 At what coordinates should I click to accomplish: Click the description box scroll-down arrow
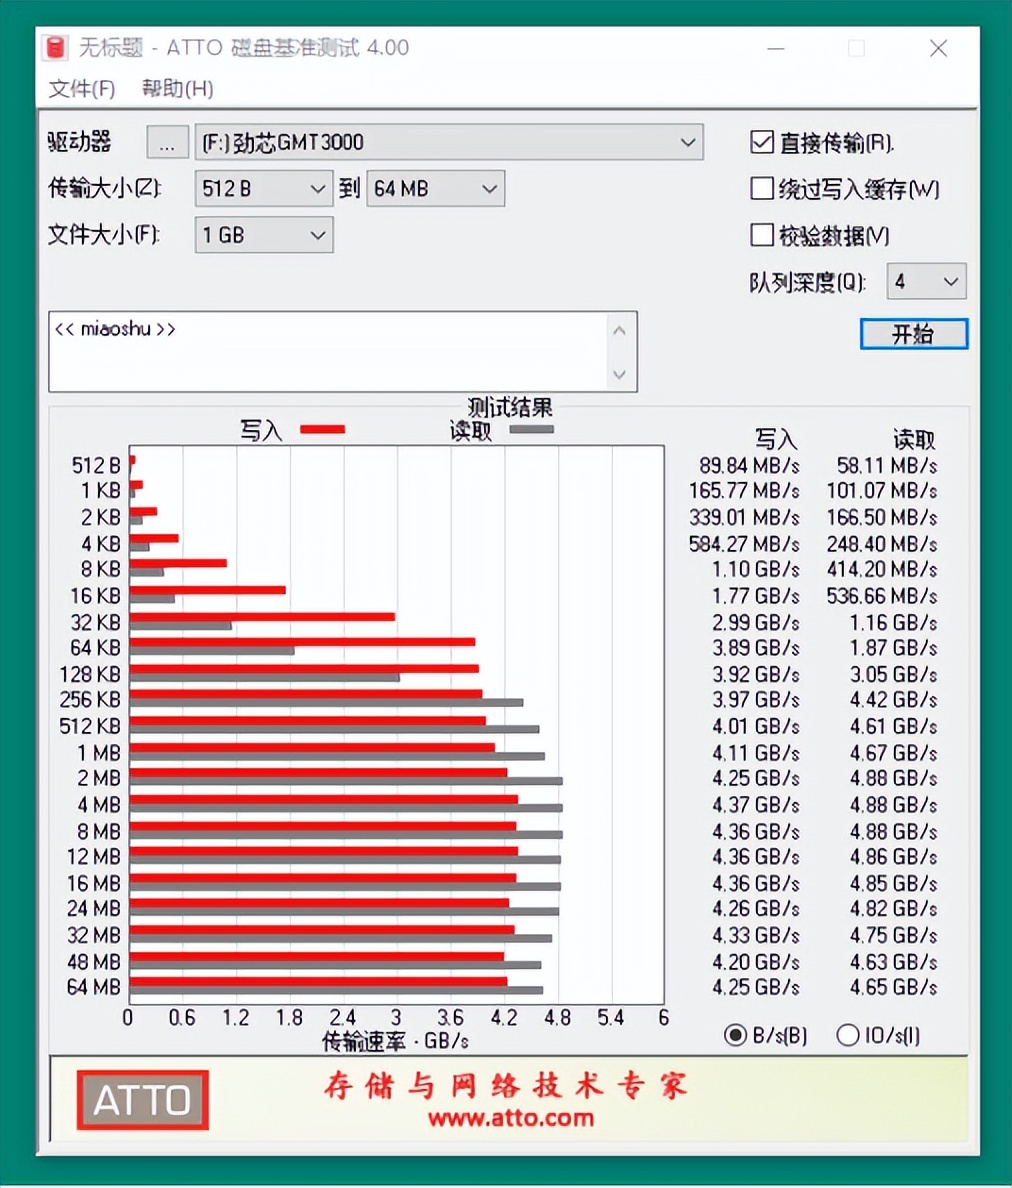[620, 375]
